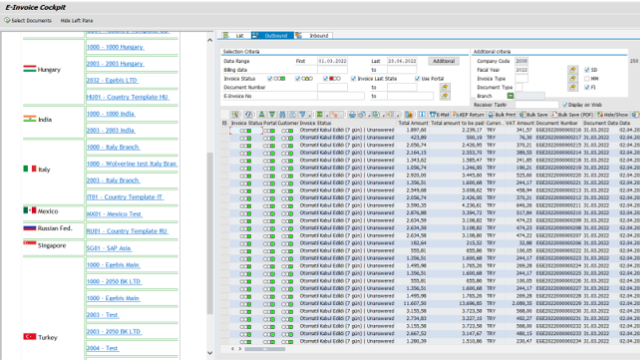Image resolution: width=640 pixels, height=360 pixels.
Task: Click the Print icon in the grid toolbar
Action: click(x=352, y=115)
